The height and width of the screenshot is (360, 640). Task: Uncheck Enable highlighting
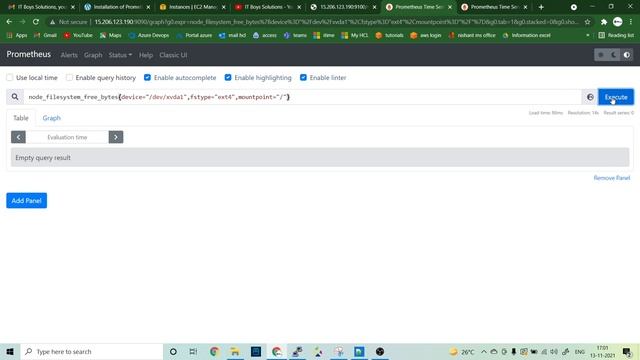click(x=228, y=77)
